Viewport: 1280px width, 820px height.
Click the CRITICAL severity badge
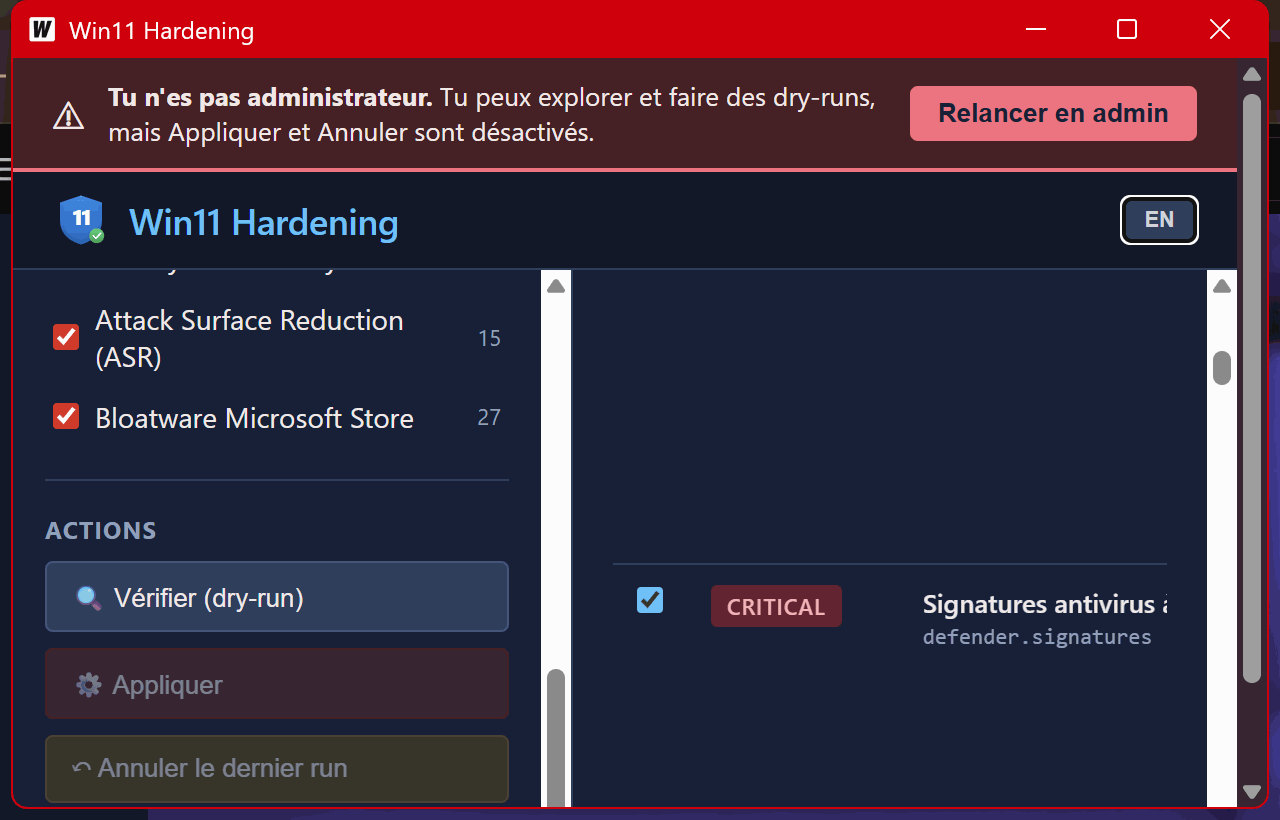(x=776, y=606)
